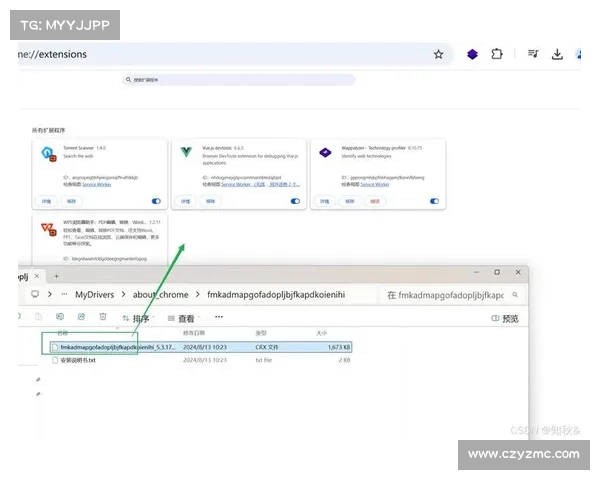Toggle off the Vue.js devtools extension

coord(295,201)
